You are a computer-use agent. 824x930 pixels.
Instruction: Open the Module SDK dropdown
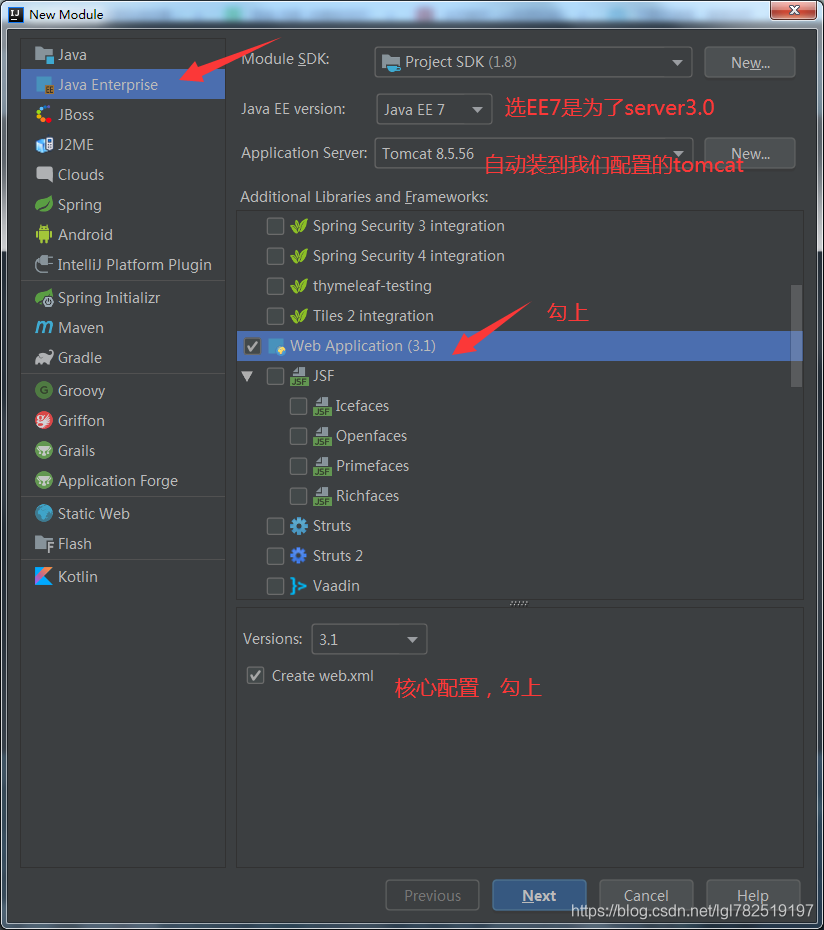[x=533, y=62]
